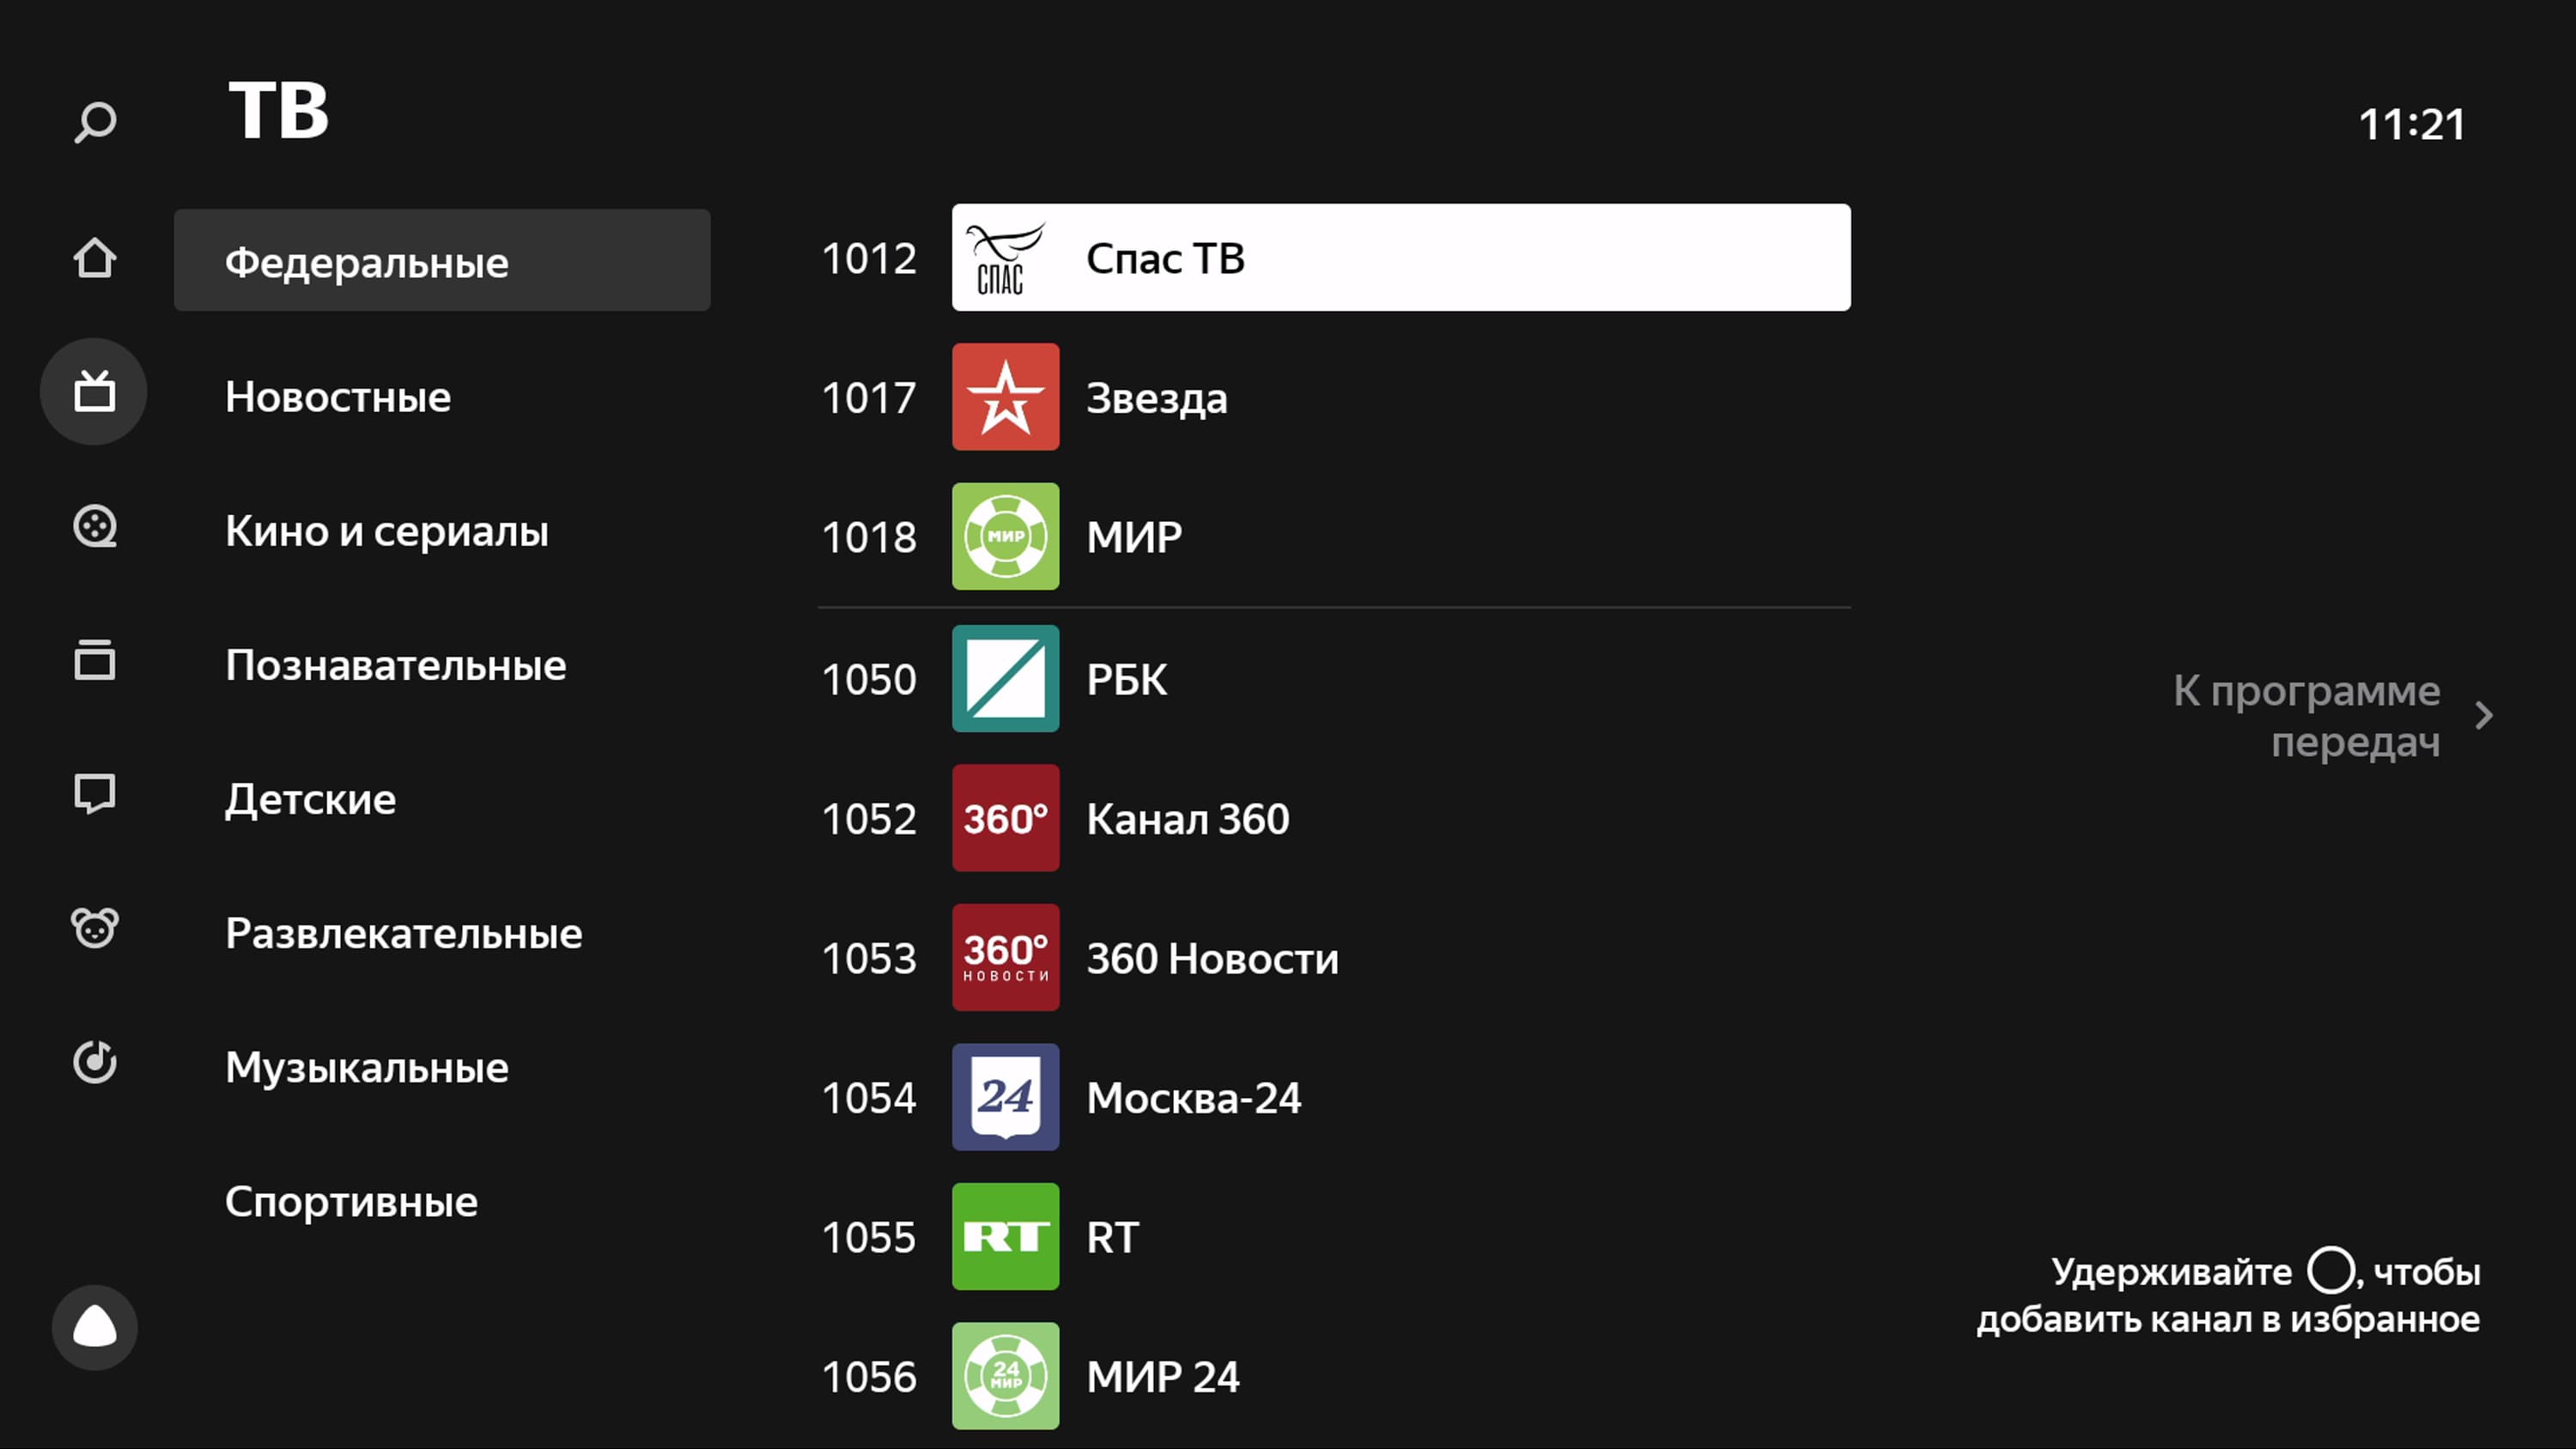This screenshot has height=1449, width=2576.
Task: Go to home via house icon
Action: [x=95, y=258]
